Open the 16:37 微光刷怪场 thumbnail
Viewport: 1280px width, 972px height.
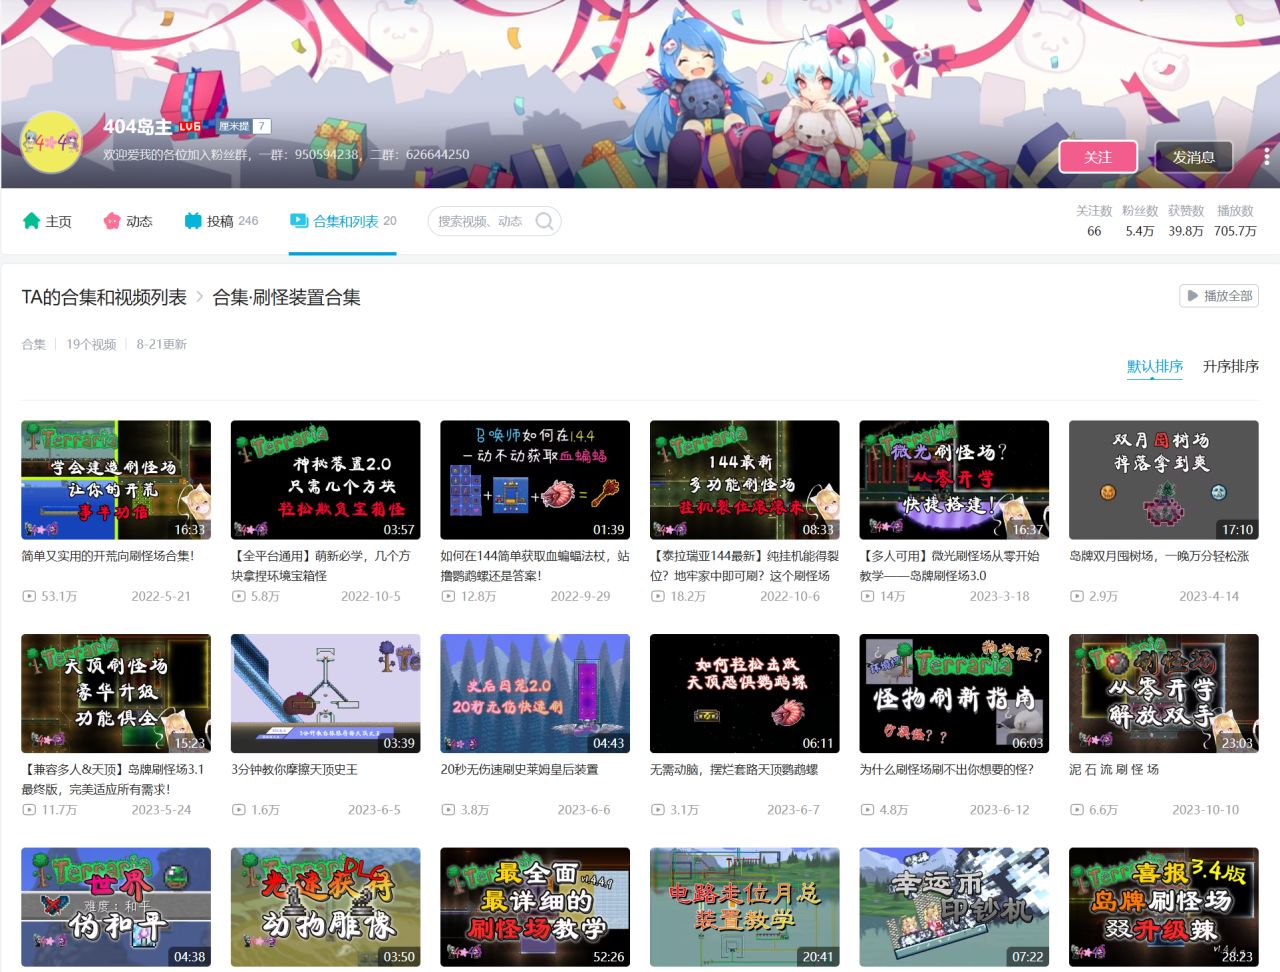pos(954,480)
